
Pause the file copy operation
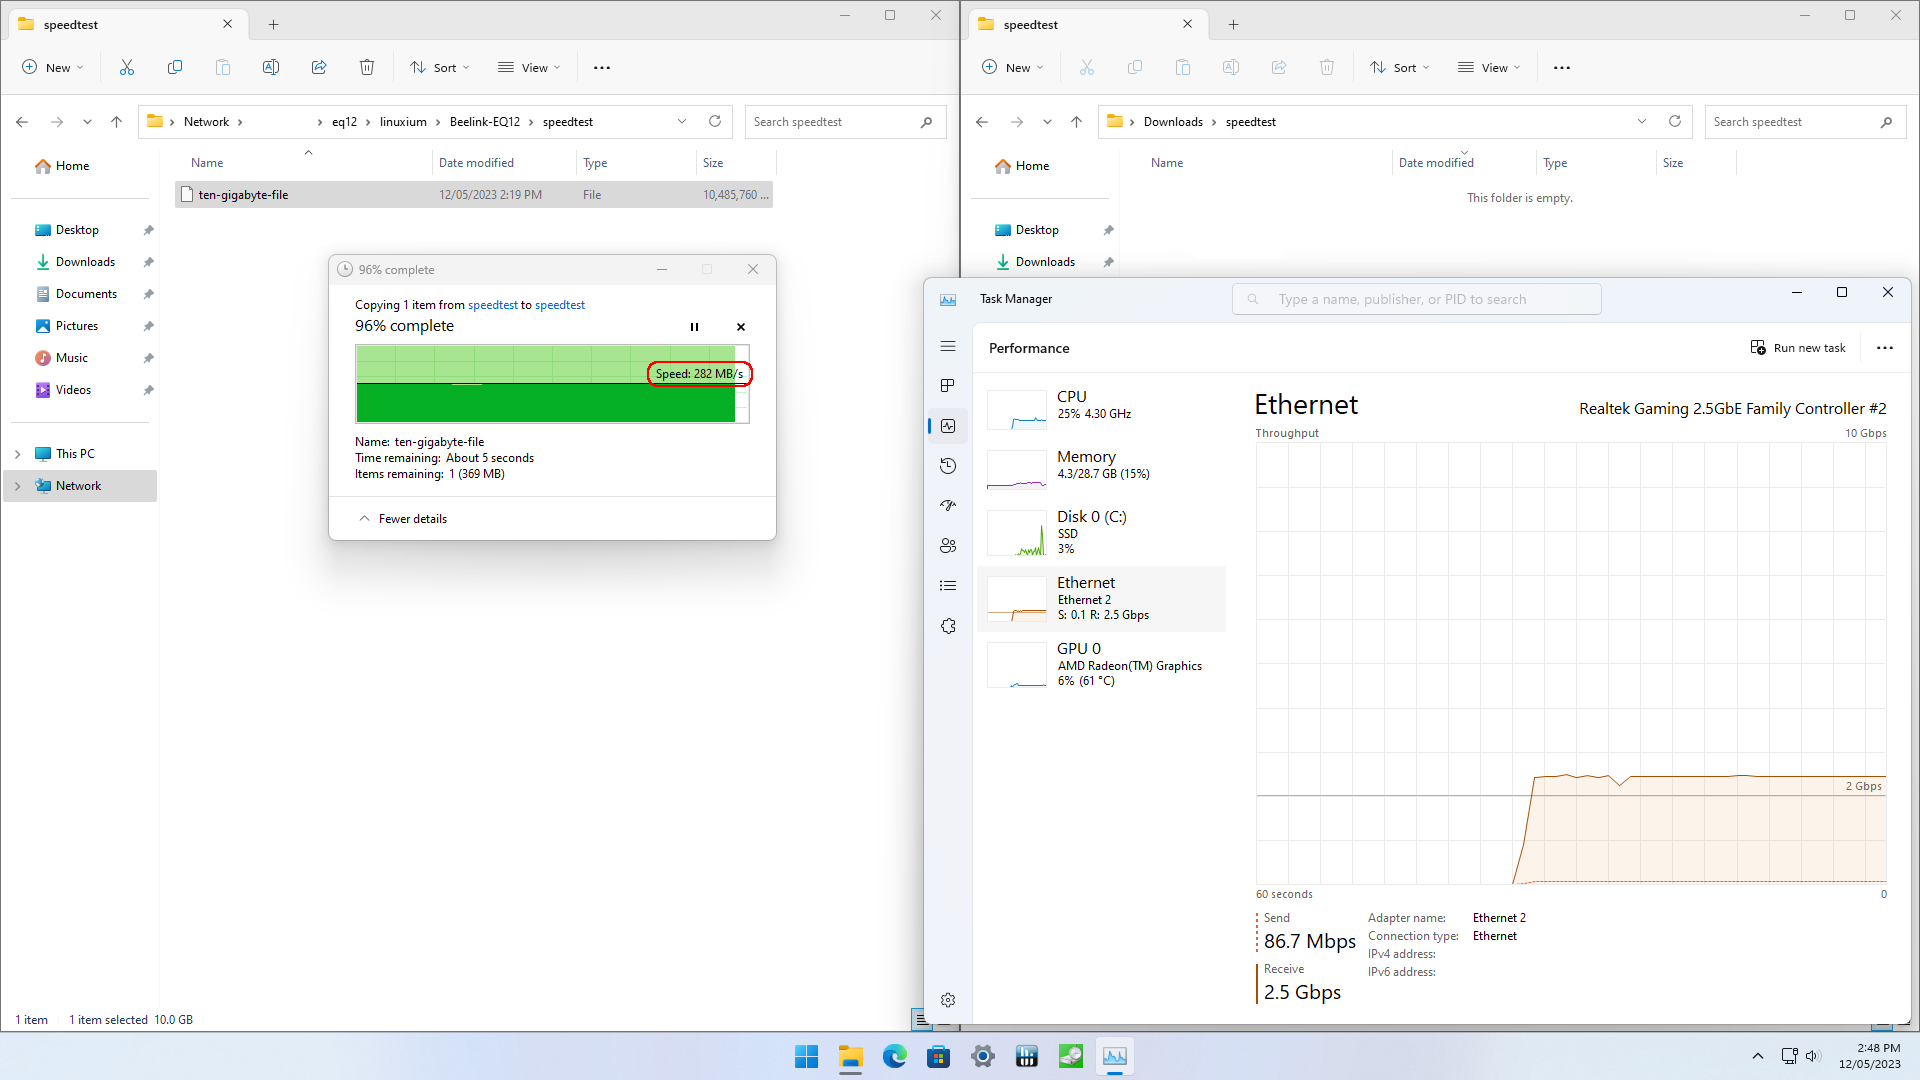tap(694, 327)
